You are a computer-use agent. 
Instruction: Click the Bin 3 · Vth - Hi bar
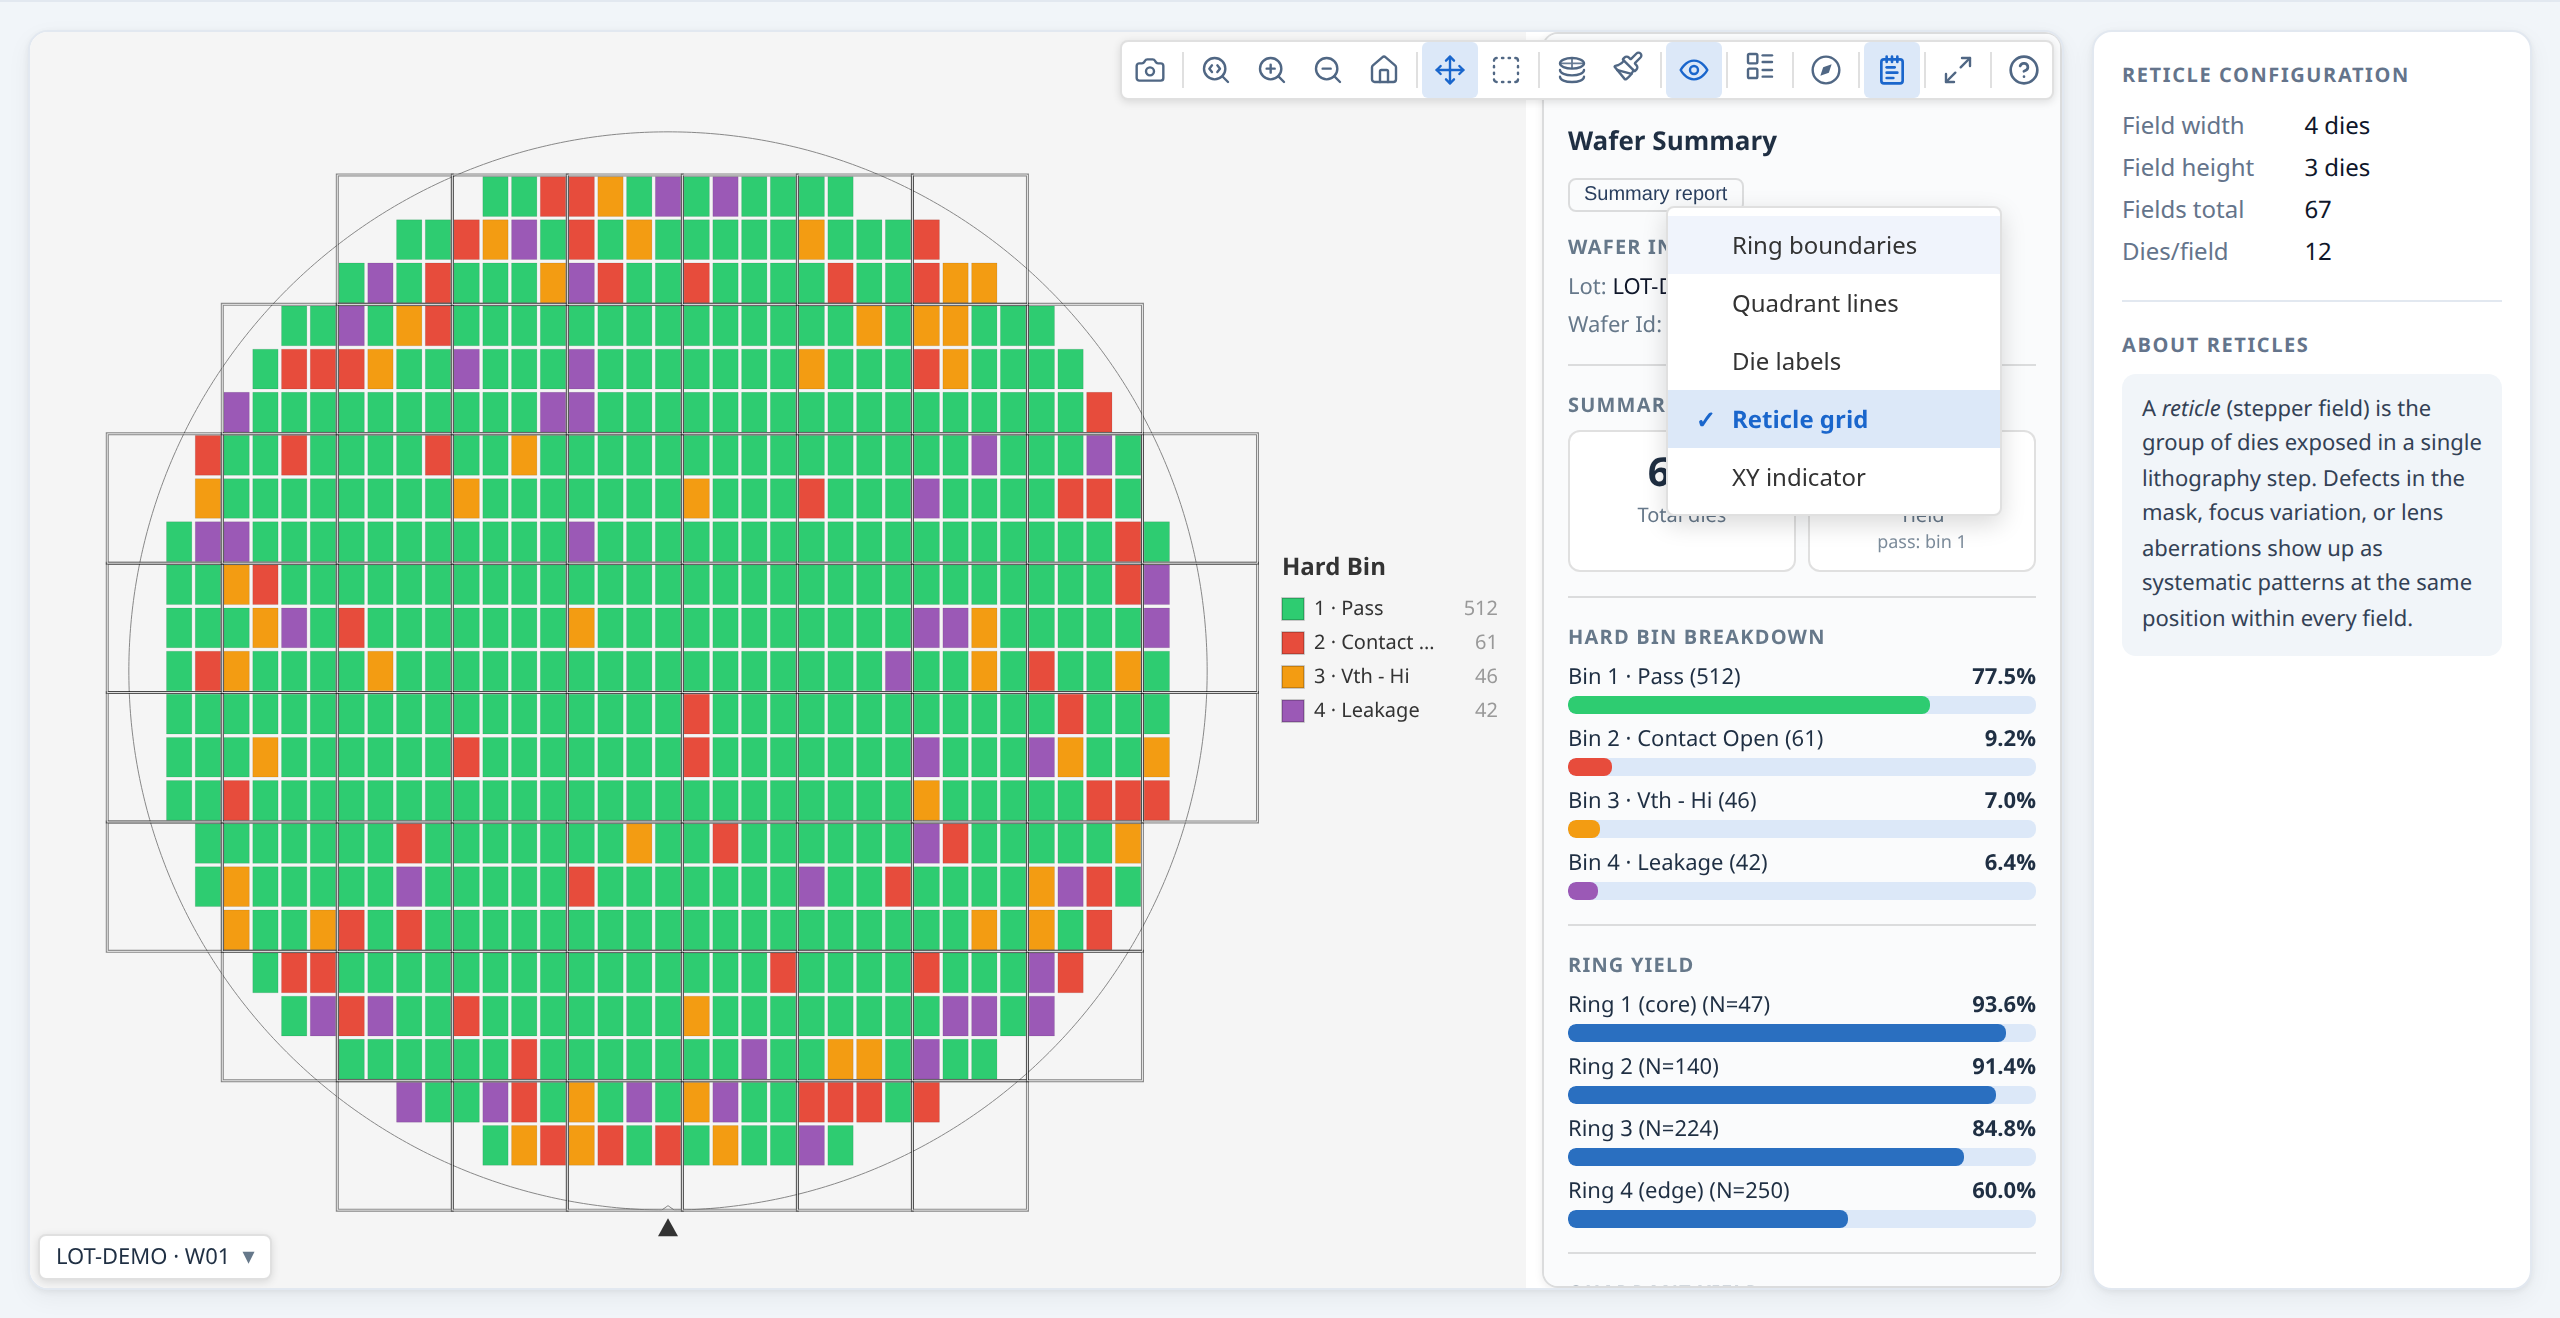(x=1802, y=829)
